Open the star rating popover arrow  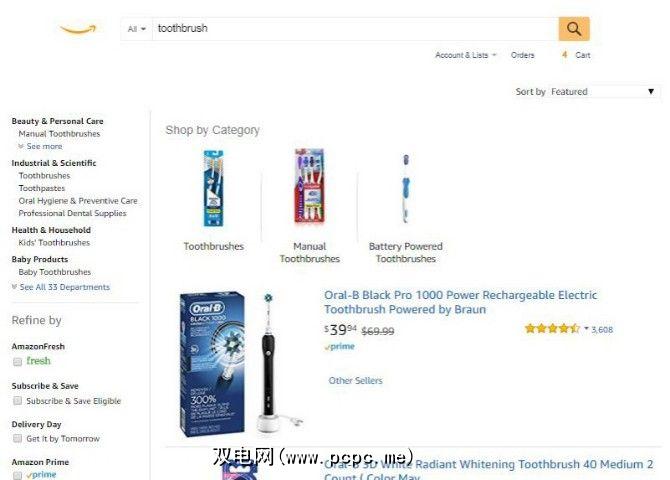click(586, 329)
